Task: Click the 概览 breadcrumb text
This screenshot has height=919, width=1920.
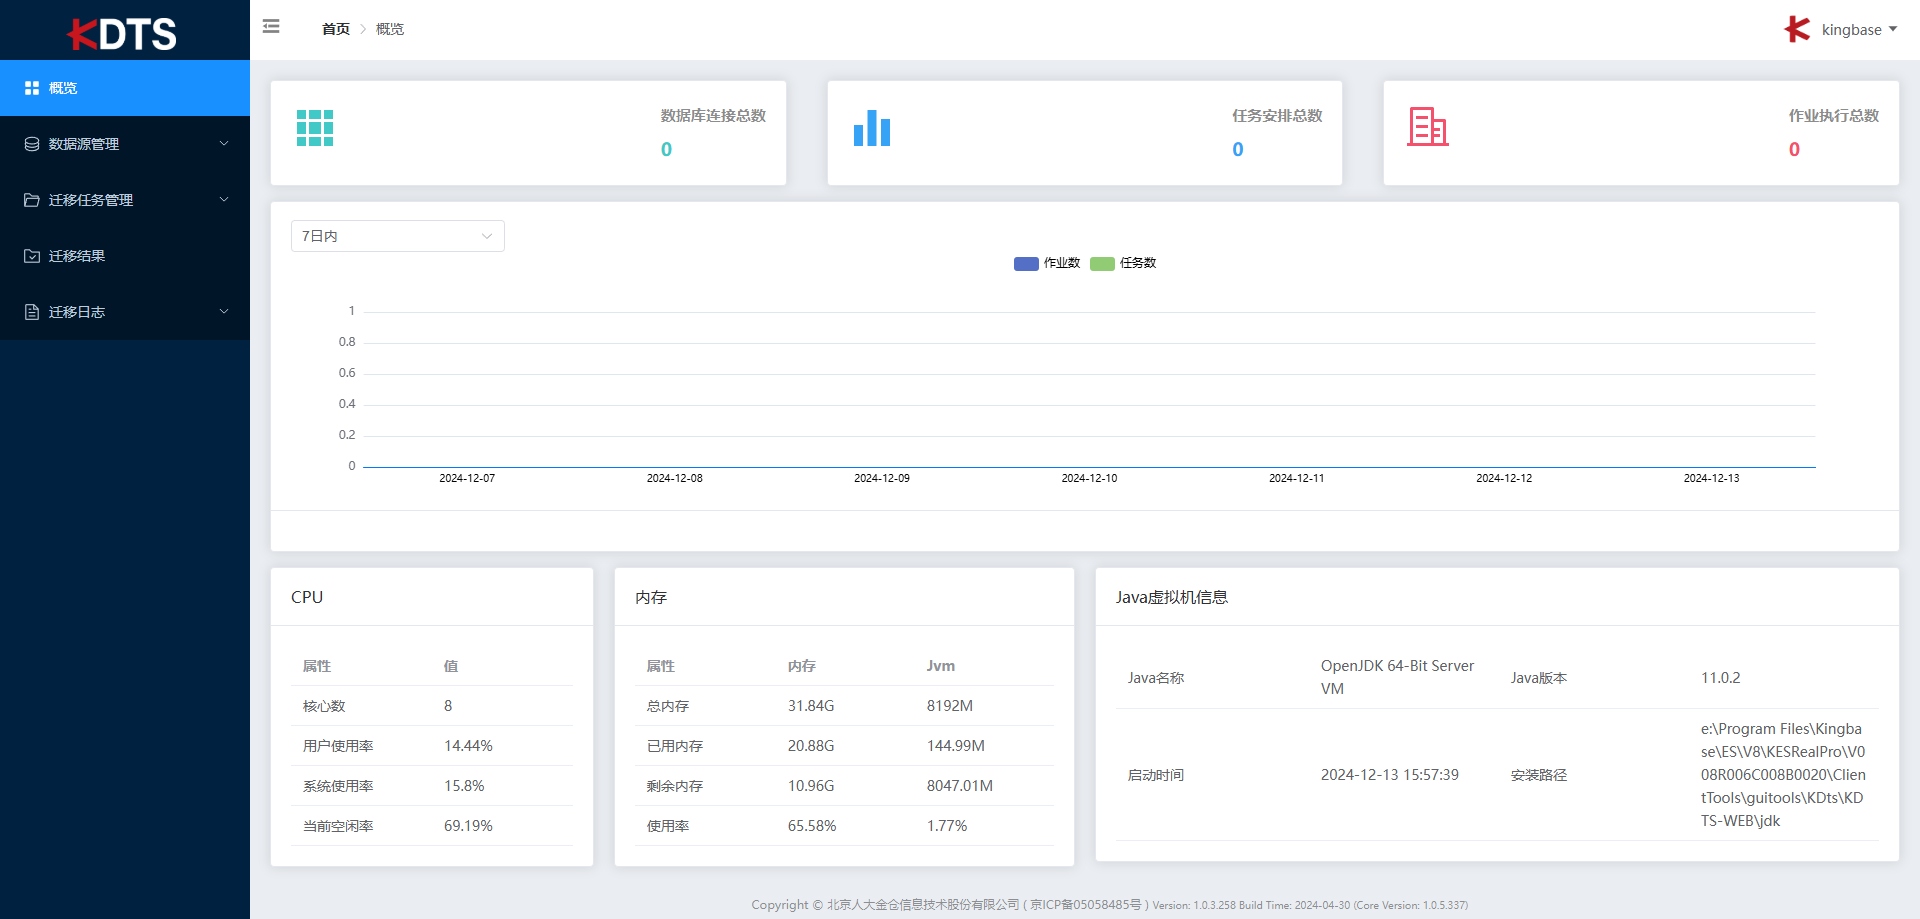Action: [390, 29]
